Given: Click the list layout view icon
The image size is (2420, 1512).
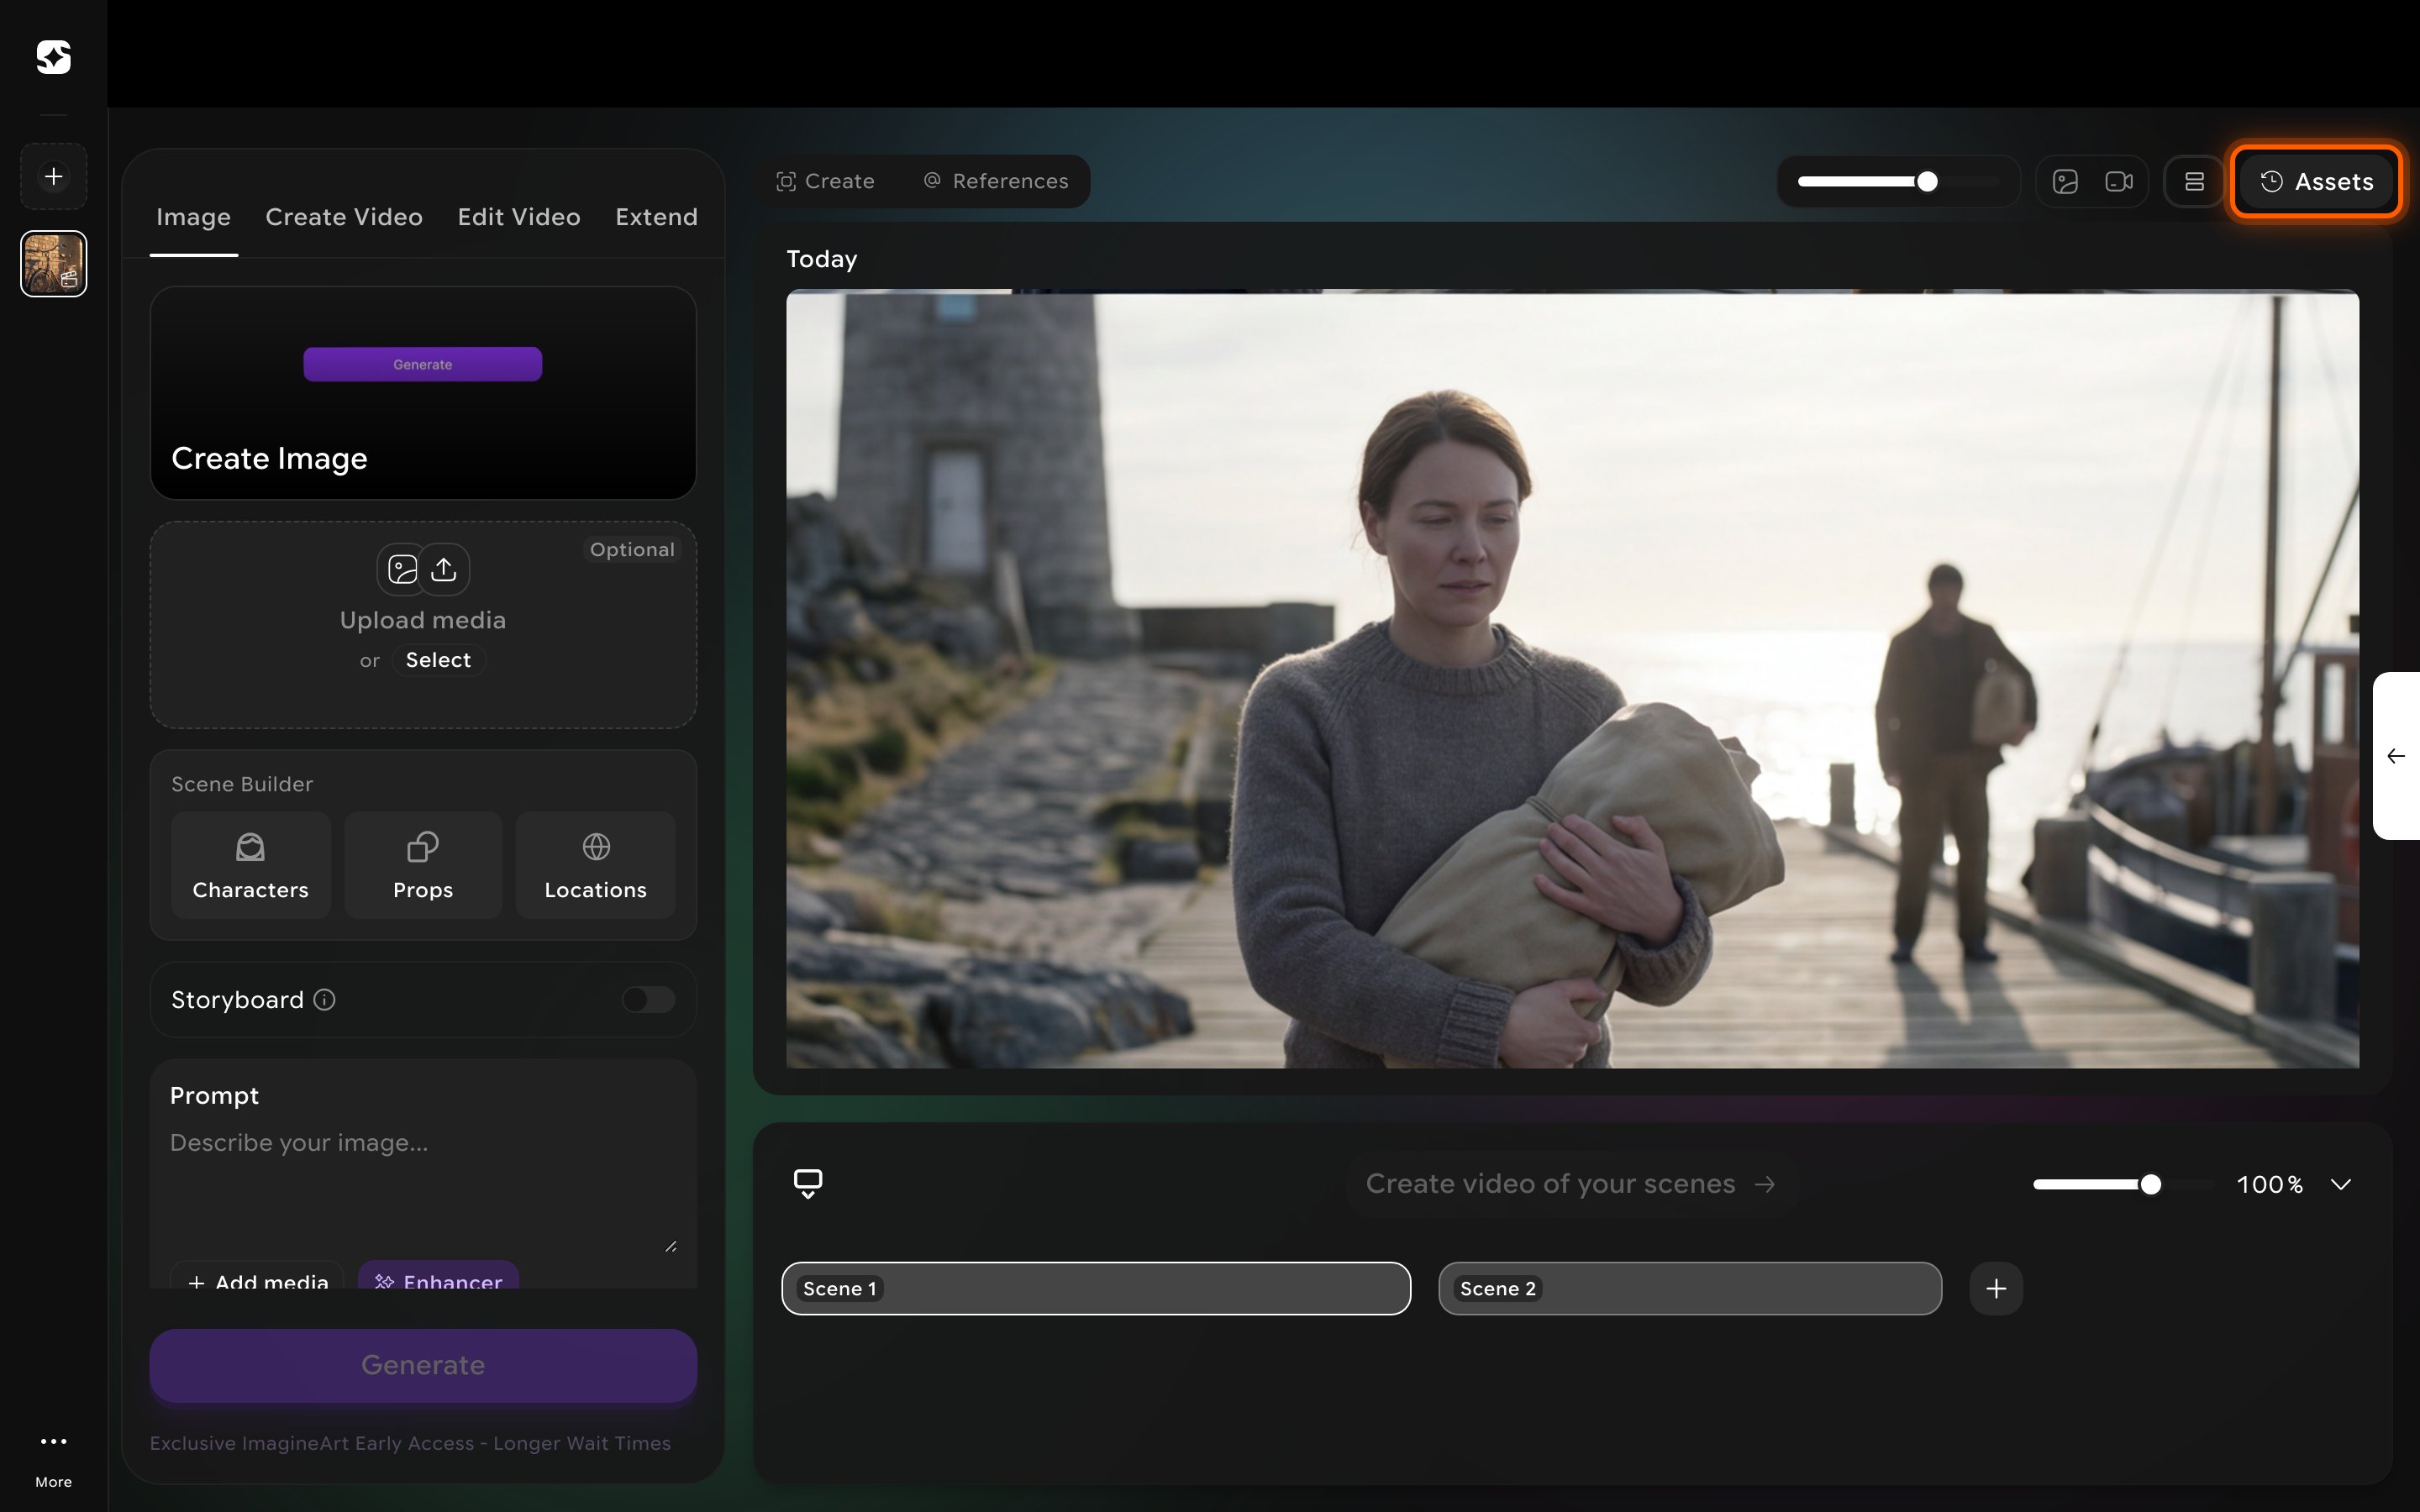Looking at the screenshot, I should [x=2194, y=181].
